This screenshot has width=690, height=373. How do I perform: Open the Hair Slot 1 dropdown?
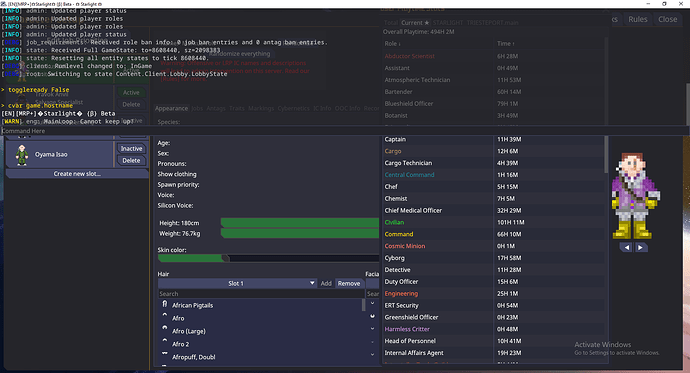pyautogui.click(x=237, y=283)
